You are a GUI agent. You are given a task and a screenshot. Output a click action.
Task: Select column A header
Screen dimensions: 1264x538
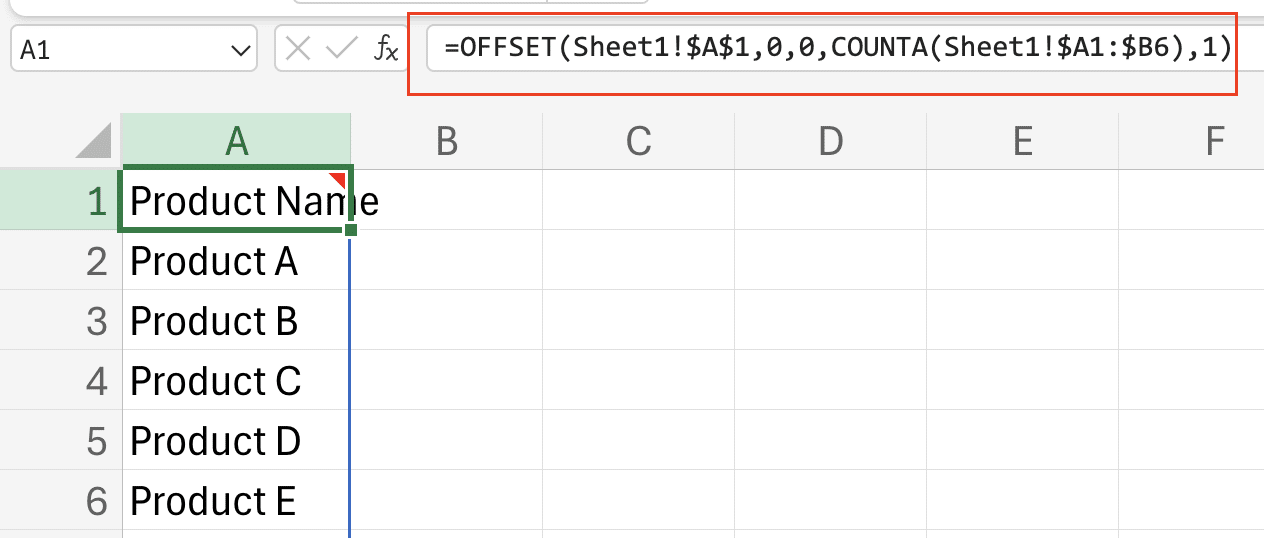point(236,142)
